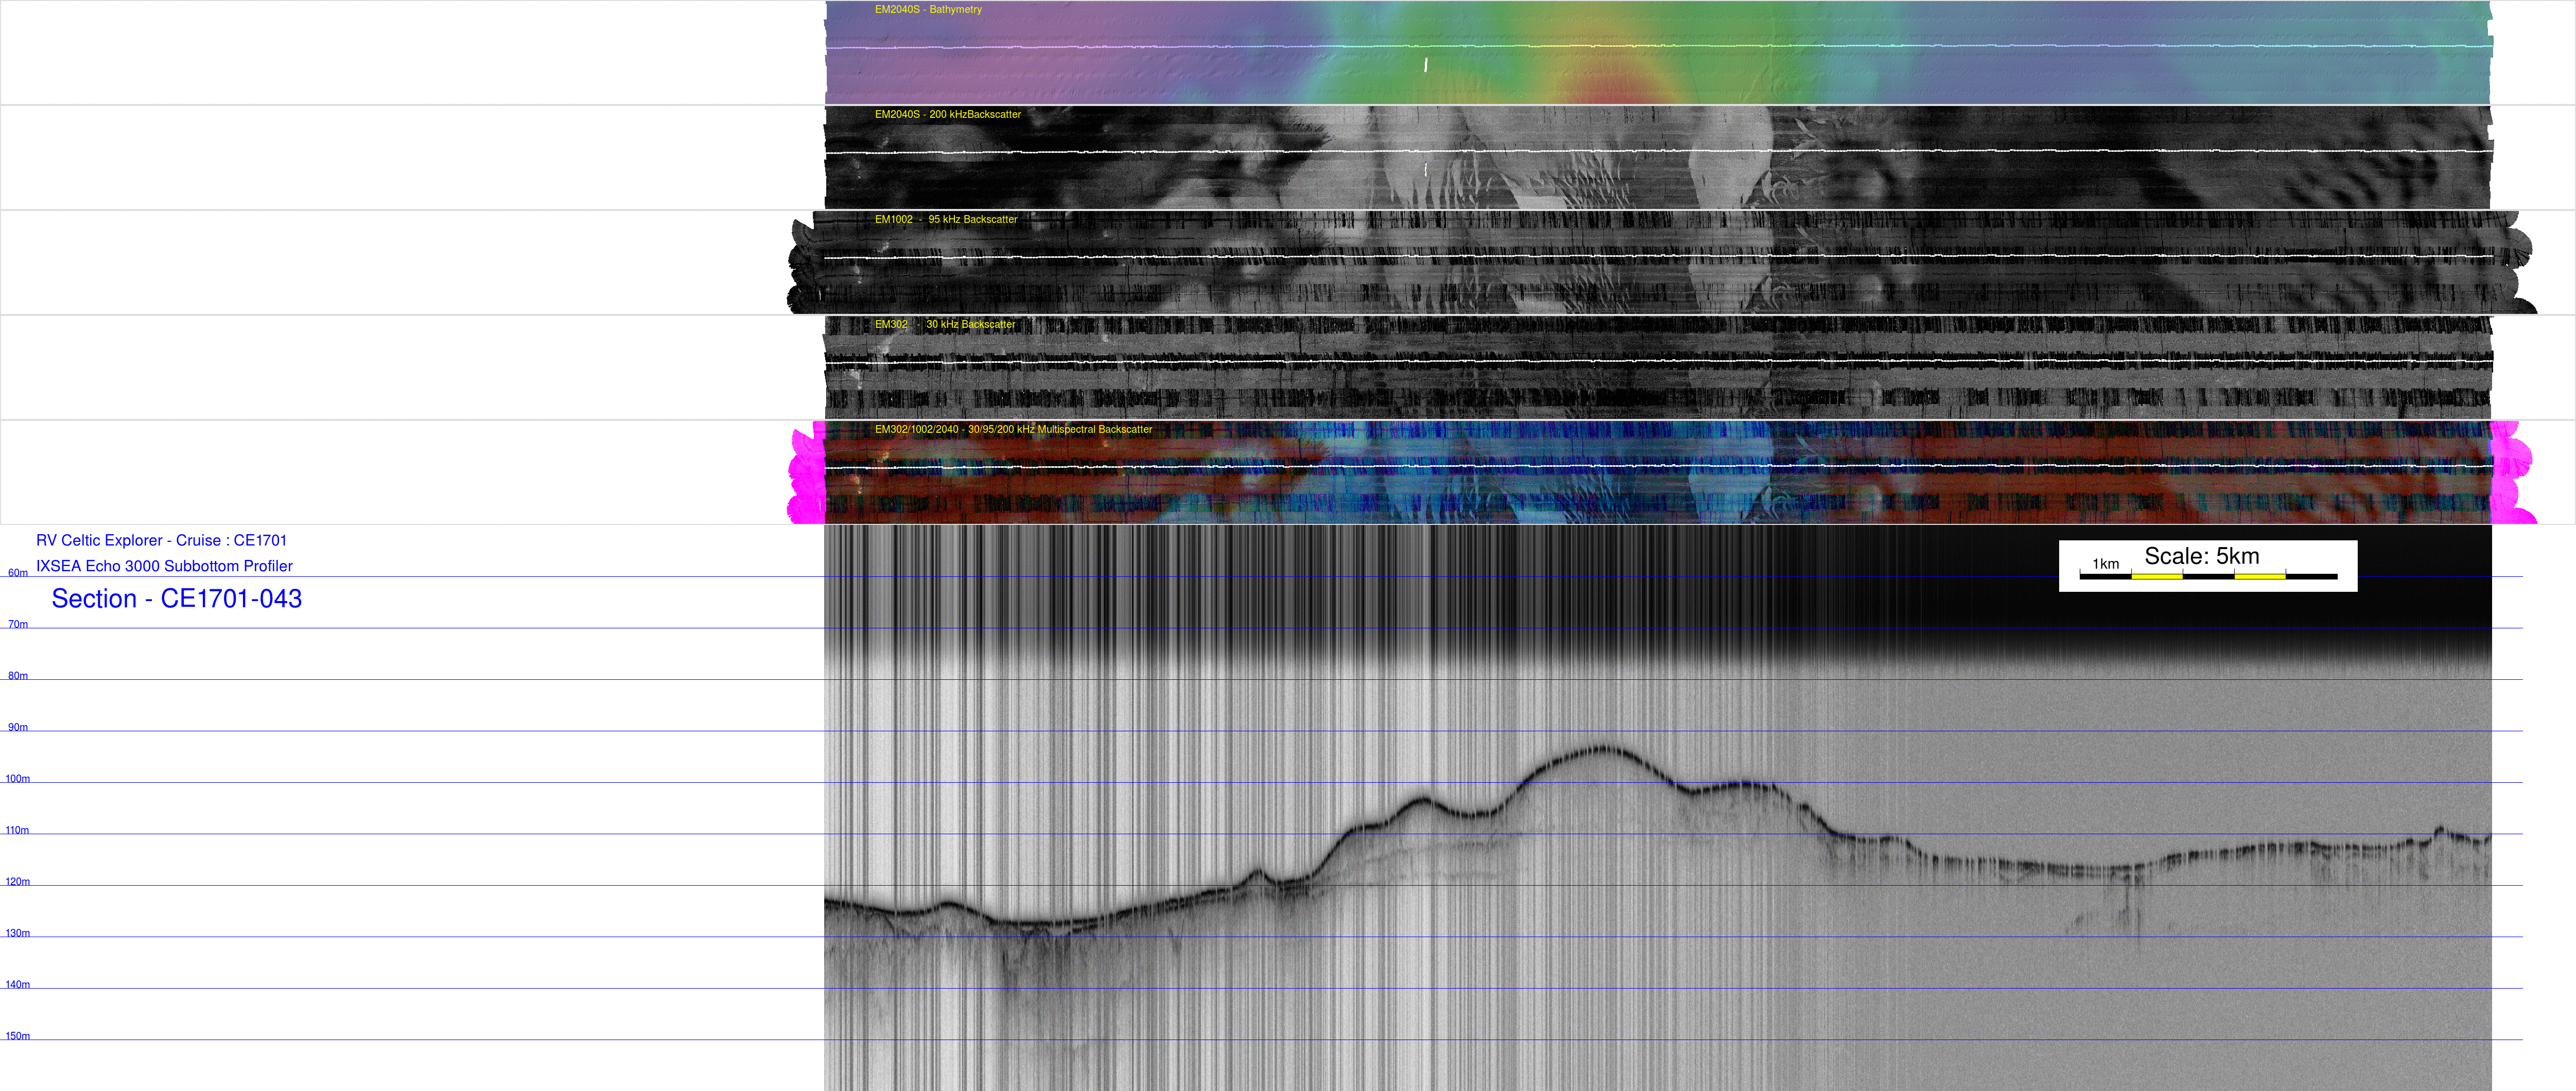Click the RV Celtic Explorer cruise text
Image resolution: width=2576 pixels, height=1091 pixels.
[161, 541]
